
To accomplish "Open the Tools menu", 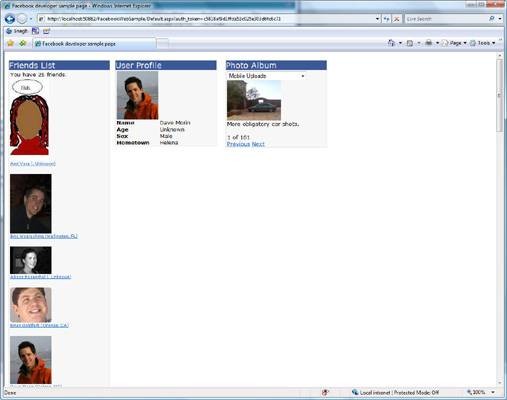I will 483,43.
